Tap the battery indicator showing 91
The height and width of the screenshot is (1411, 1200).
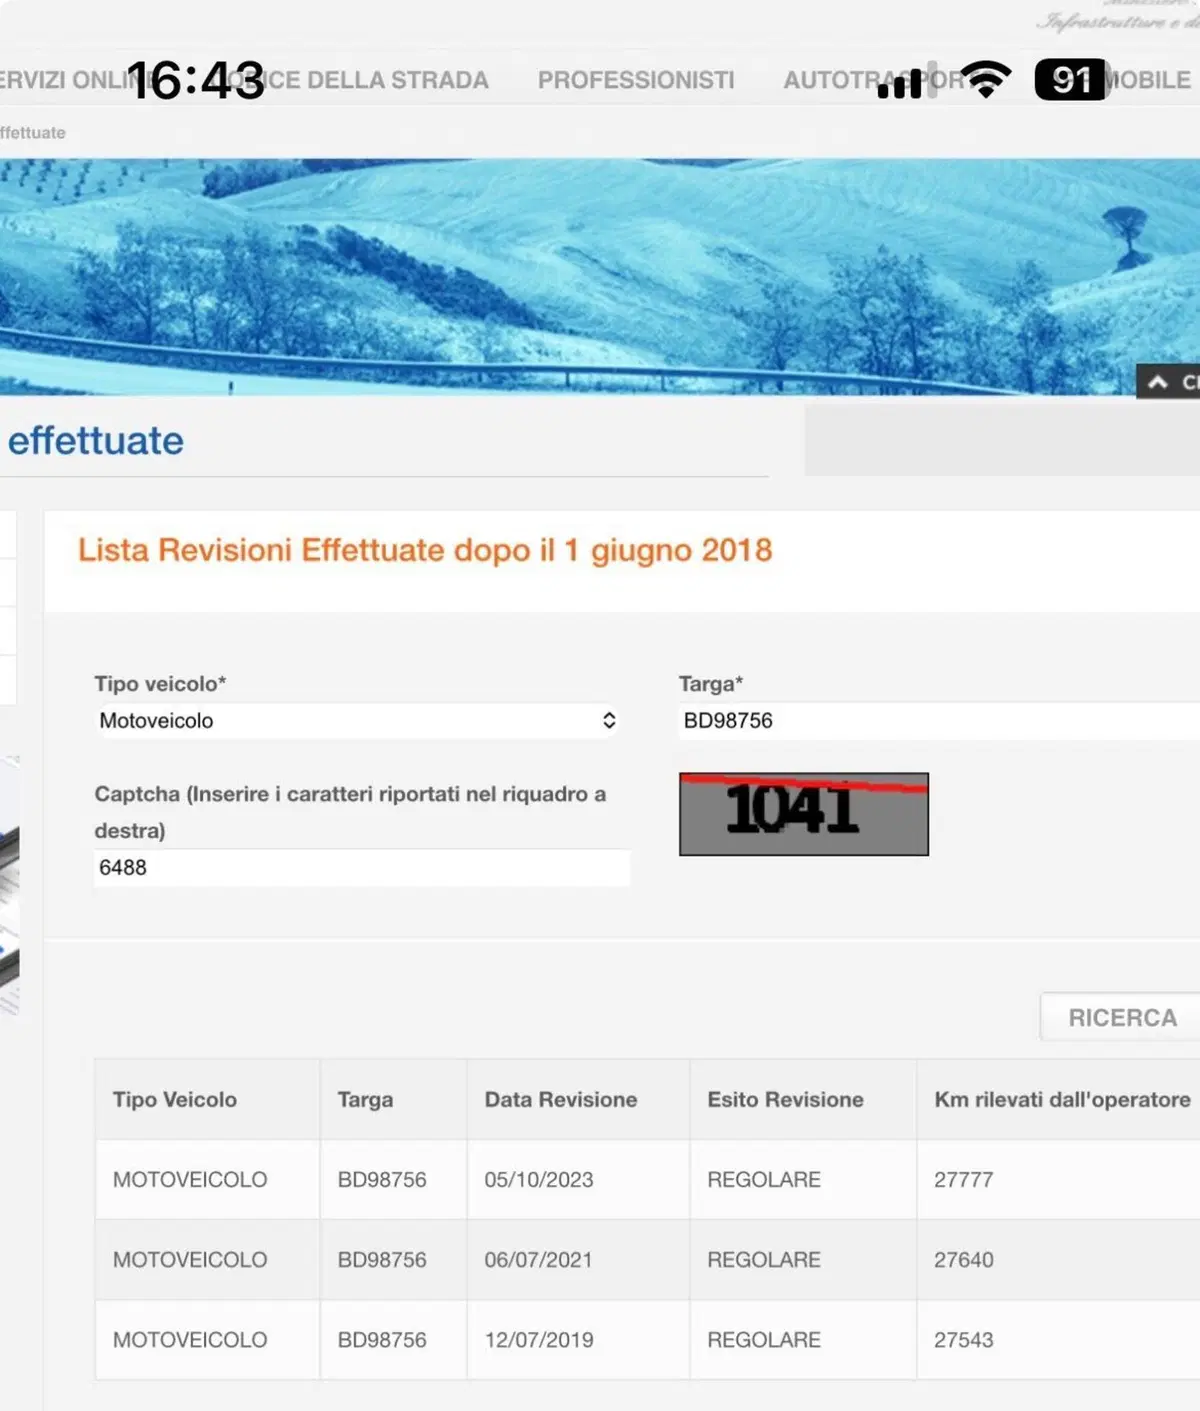click(1072, 80)
